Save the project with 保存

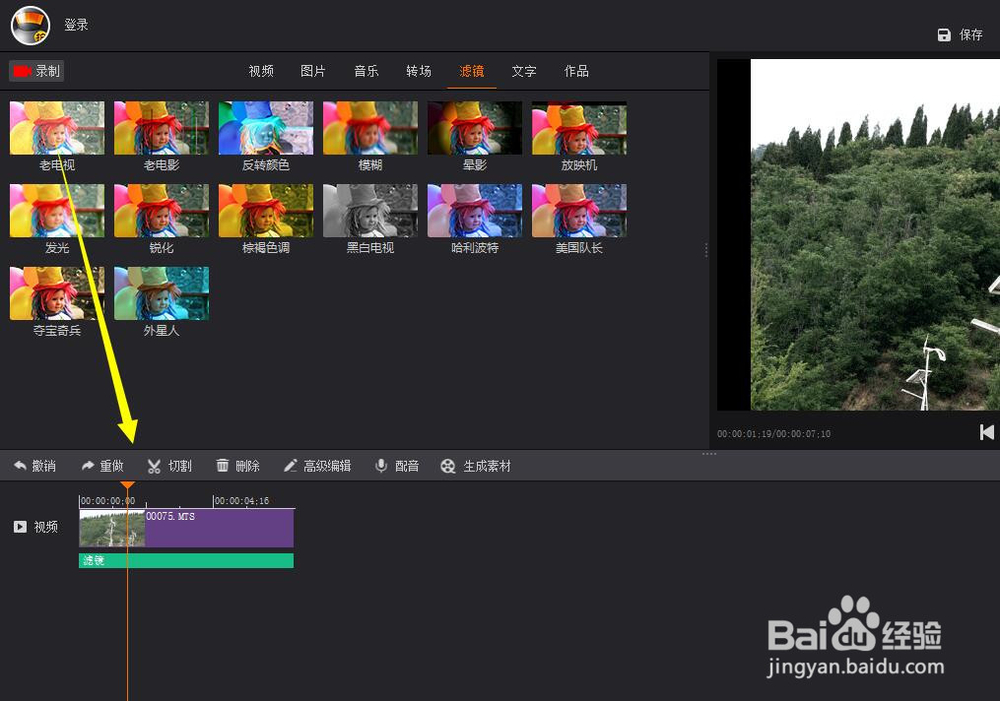(960, 34)
